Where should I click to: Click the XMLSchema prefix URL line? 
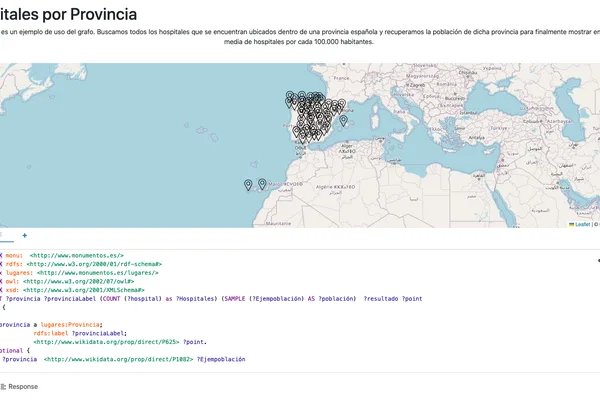84,290
